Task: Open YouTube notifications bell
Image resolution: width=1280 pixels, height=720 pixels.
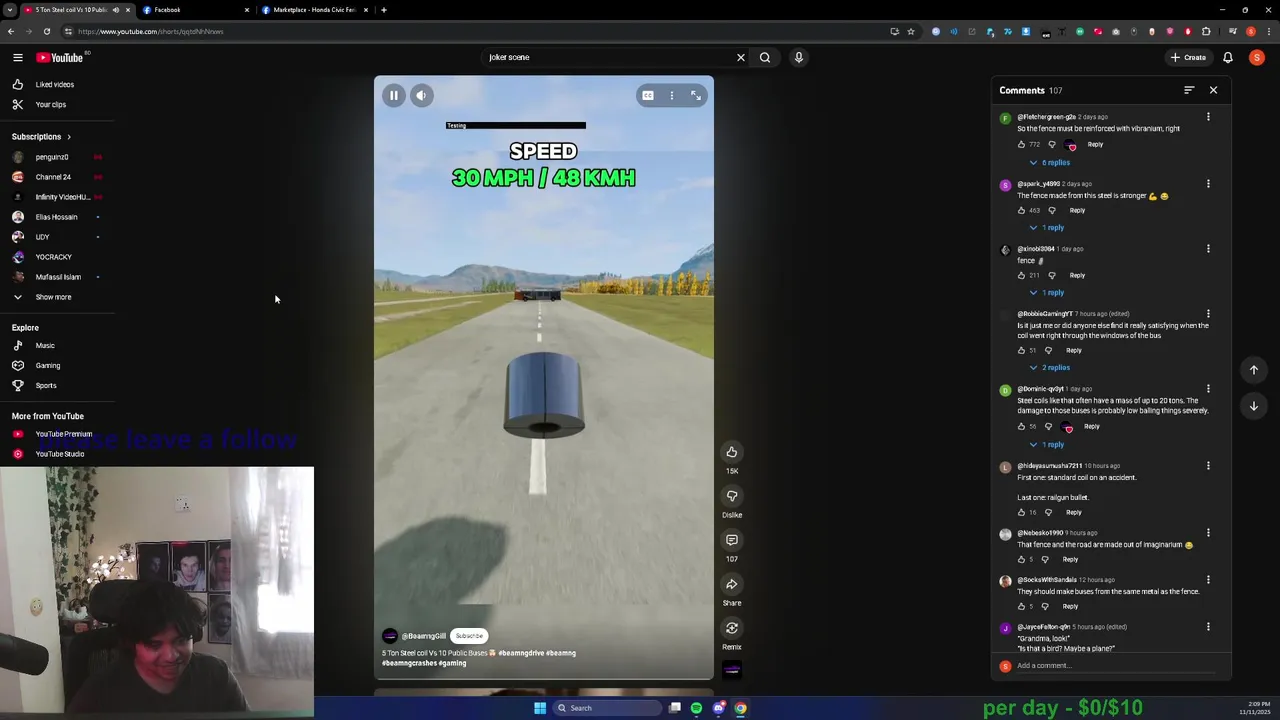Action: pos(1228,57)
